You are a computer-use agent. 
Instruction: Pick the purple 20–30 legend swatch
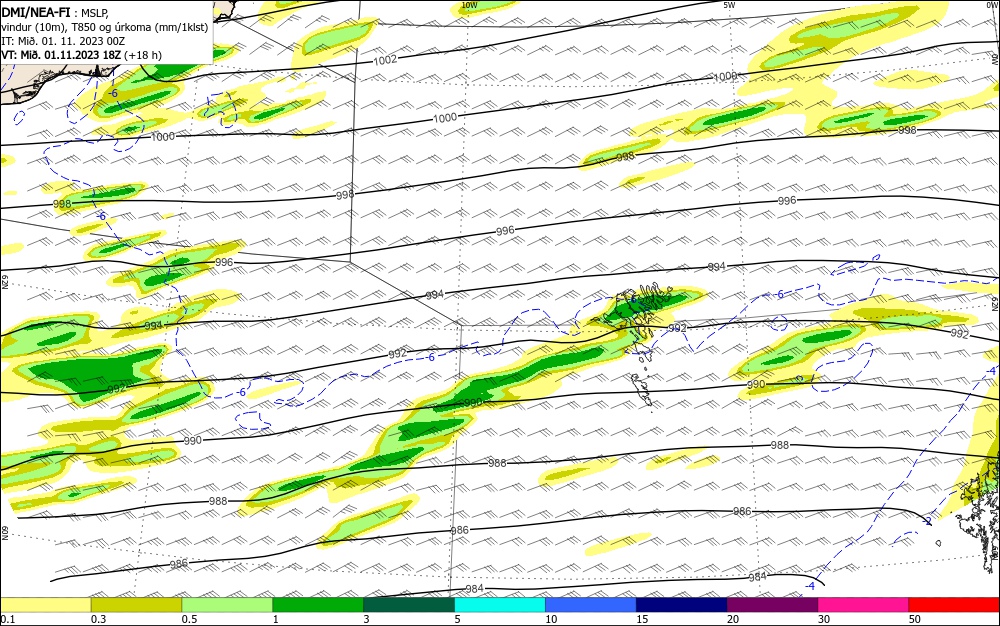pos(772,605)
